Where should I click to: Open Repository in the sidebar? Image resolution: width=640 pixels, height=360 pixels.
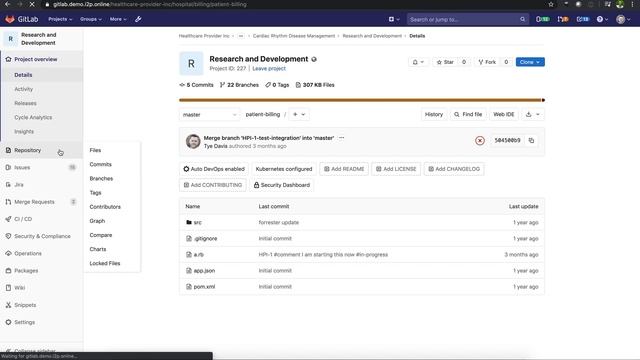coord(42,150)
